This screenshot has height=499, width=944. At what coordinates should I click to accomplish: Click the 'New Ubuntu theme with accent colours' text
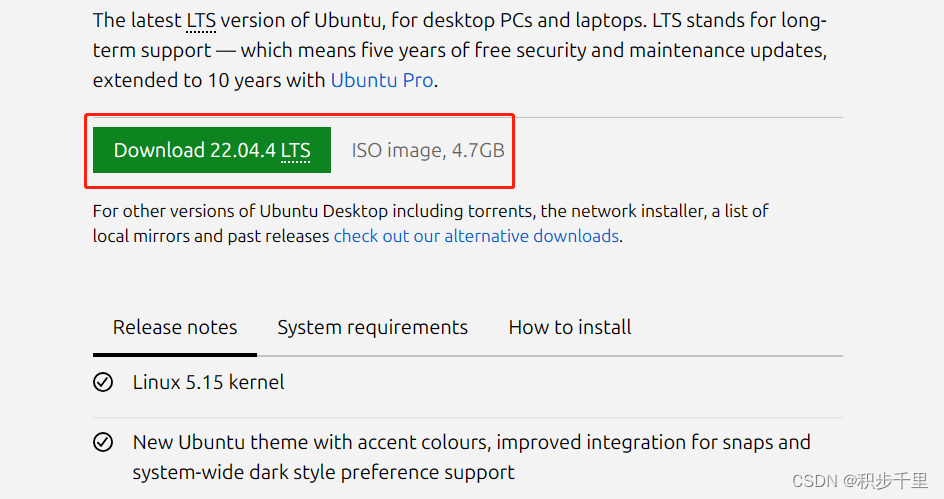[312, 442]
